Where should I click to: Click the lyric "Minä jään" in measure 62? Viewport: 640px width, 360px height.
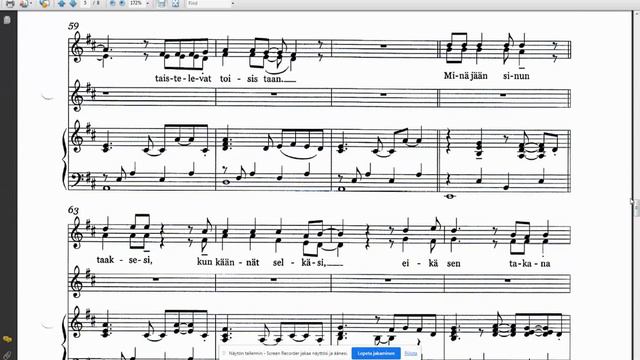tap(466, 76)
